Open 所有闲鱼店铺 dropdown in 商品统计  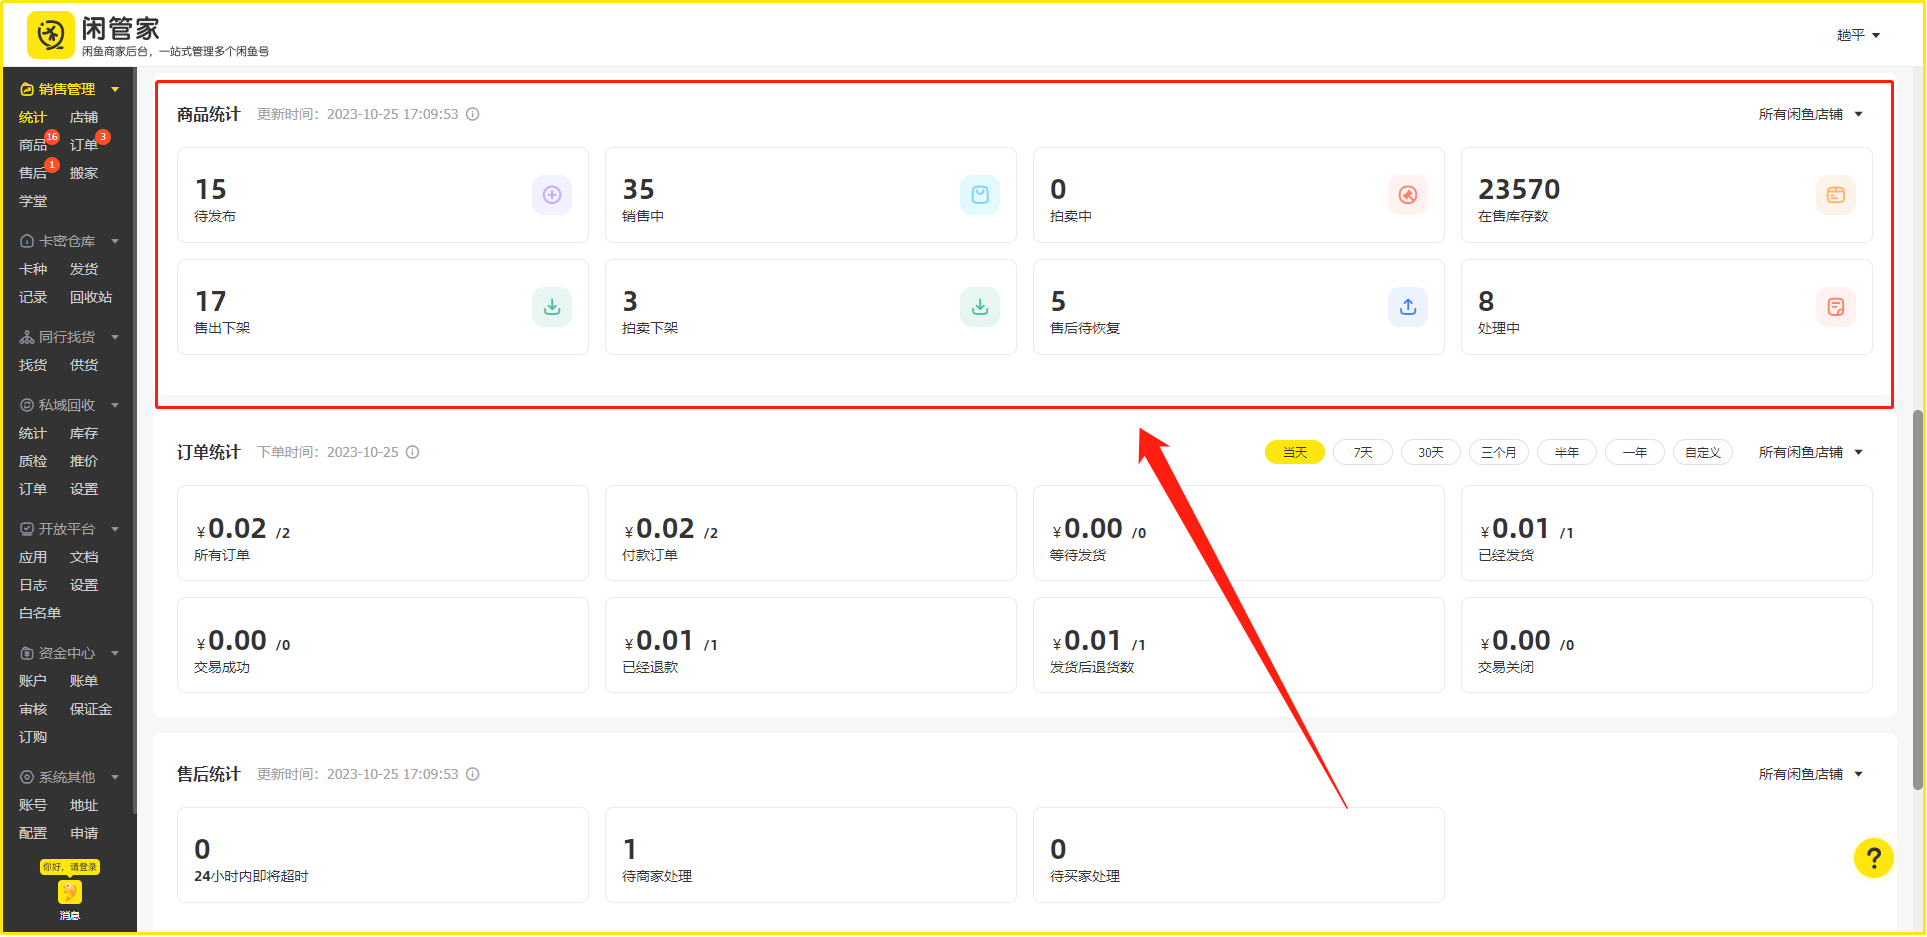point(1810,114)
